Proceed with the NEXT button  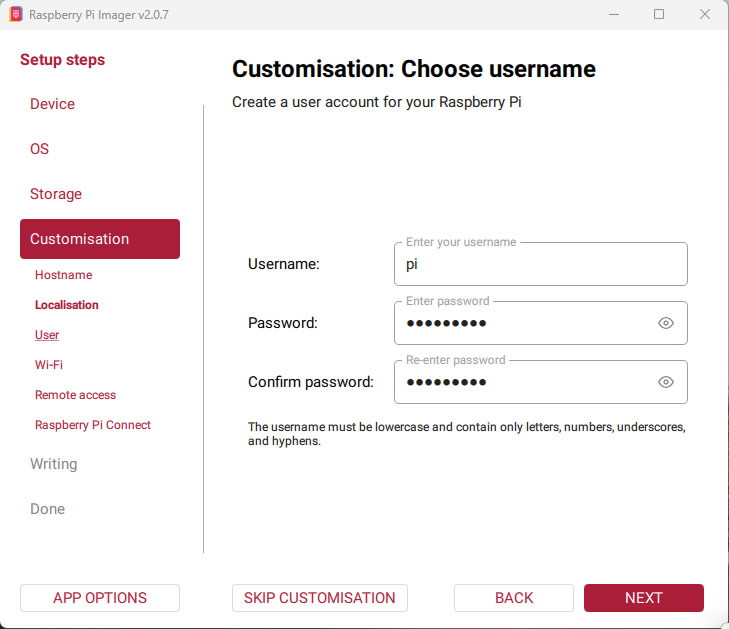[x=644, y=598]
